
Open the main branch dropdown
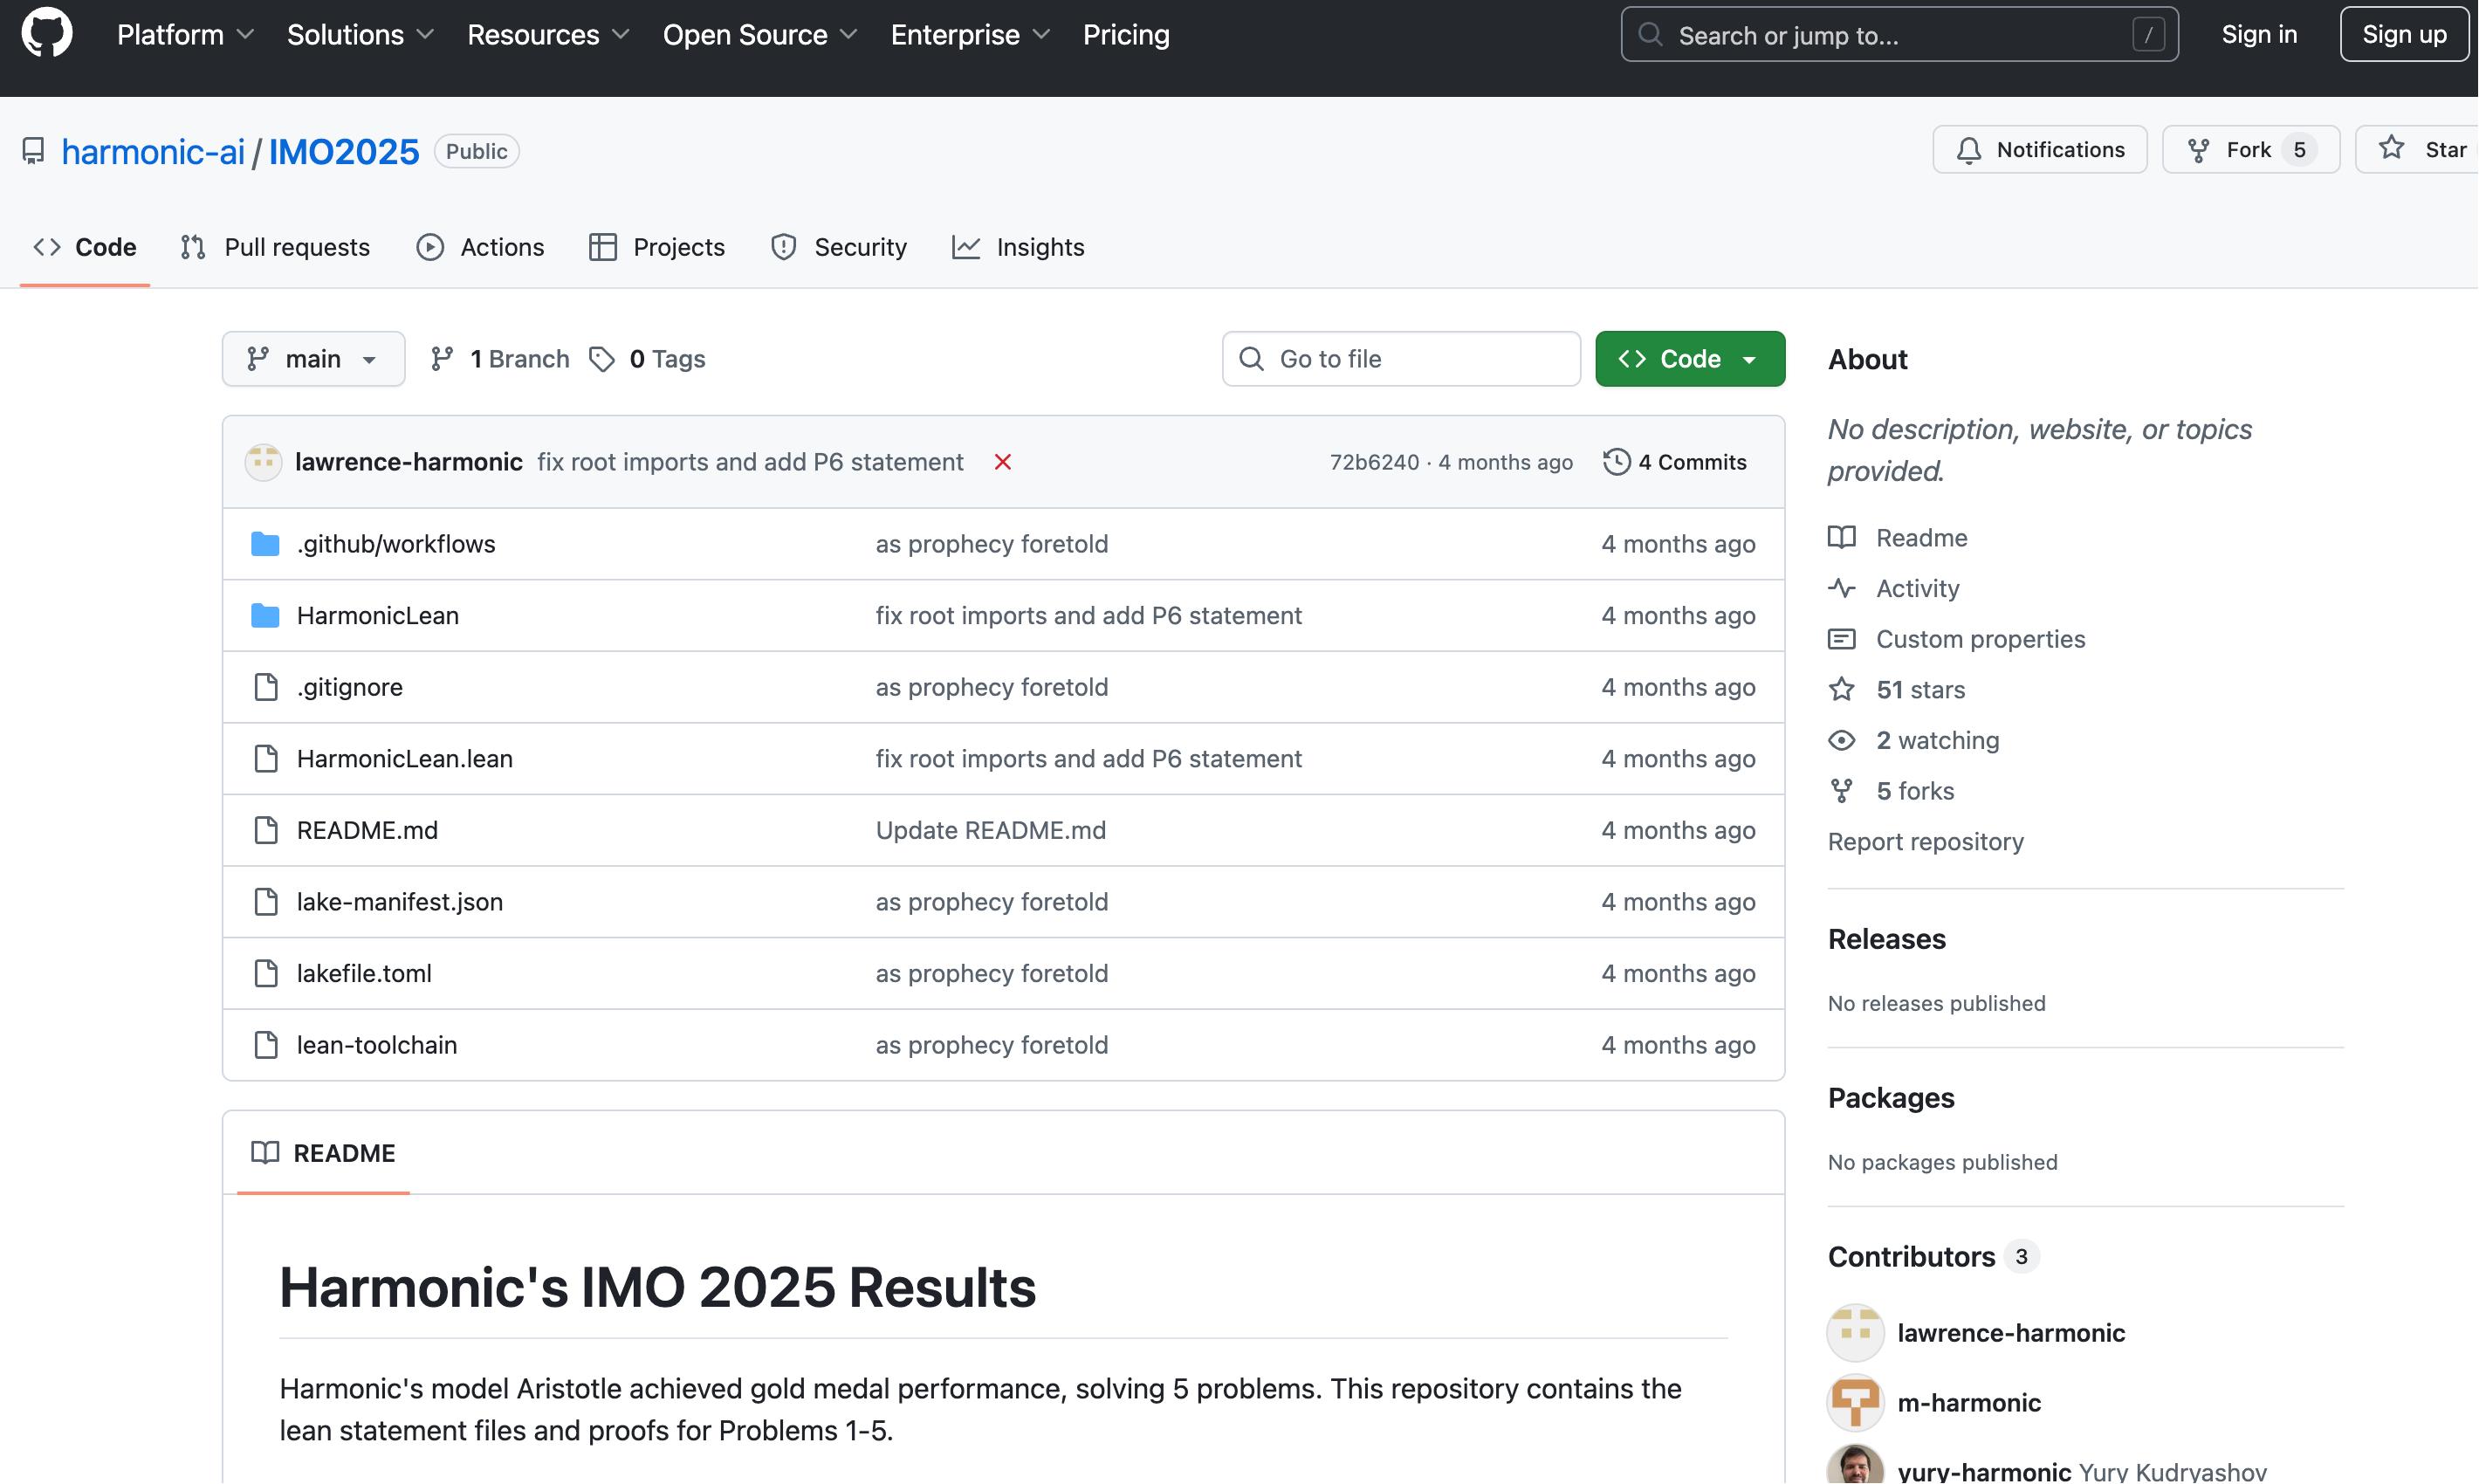click(x=313, y=359)
